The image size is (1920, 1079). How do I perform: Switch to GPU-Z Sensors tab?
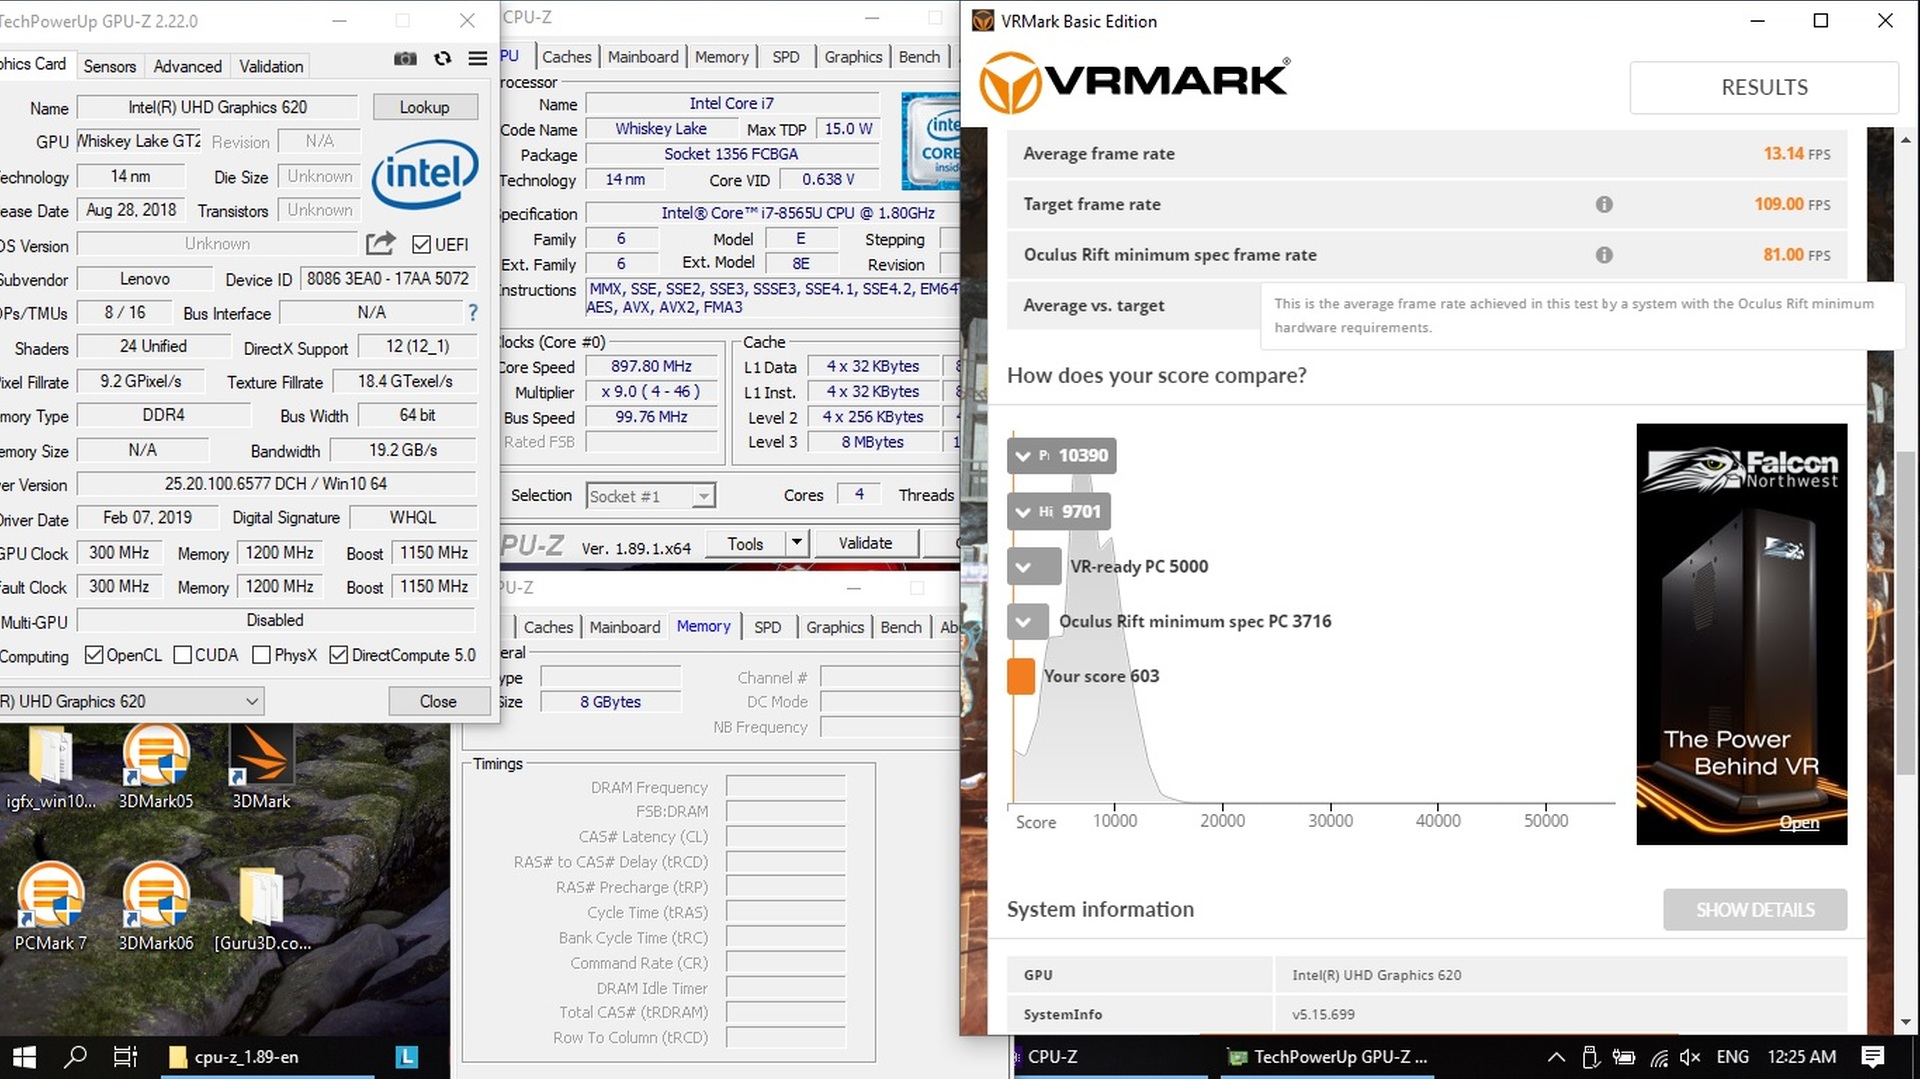pos(109,66)
